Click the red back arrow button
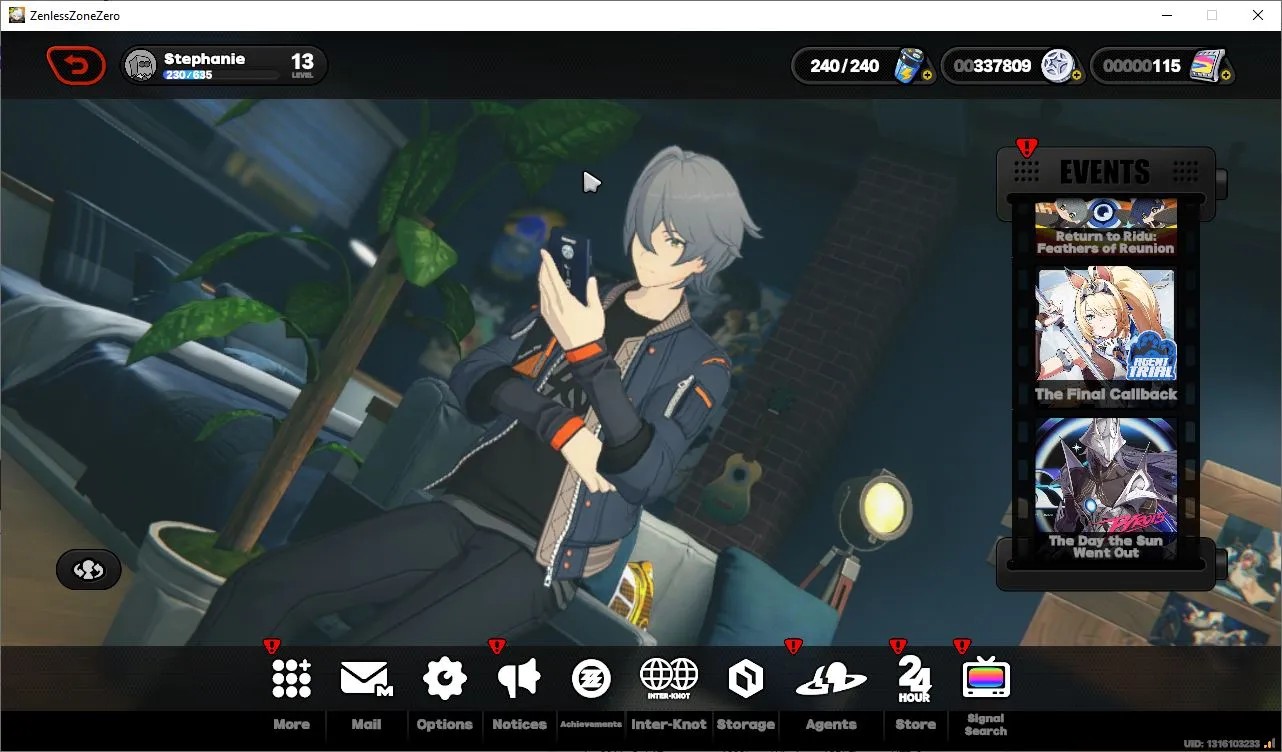Image resolution: width=1282 pixels, height=752 pixels. (76, 66)
